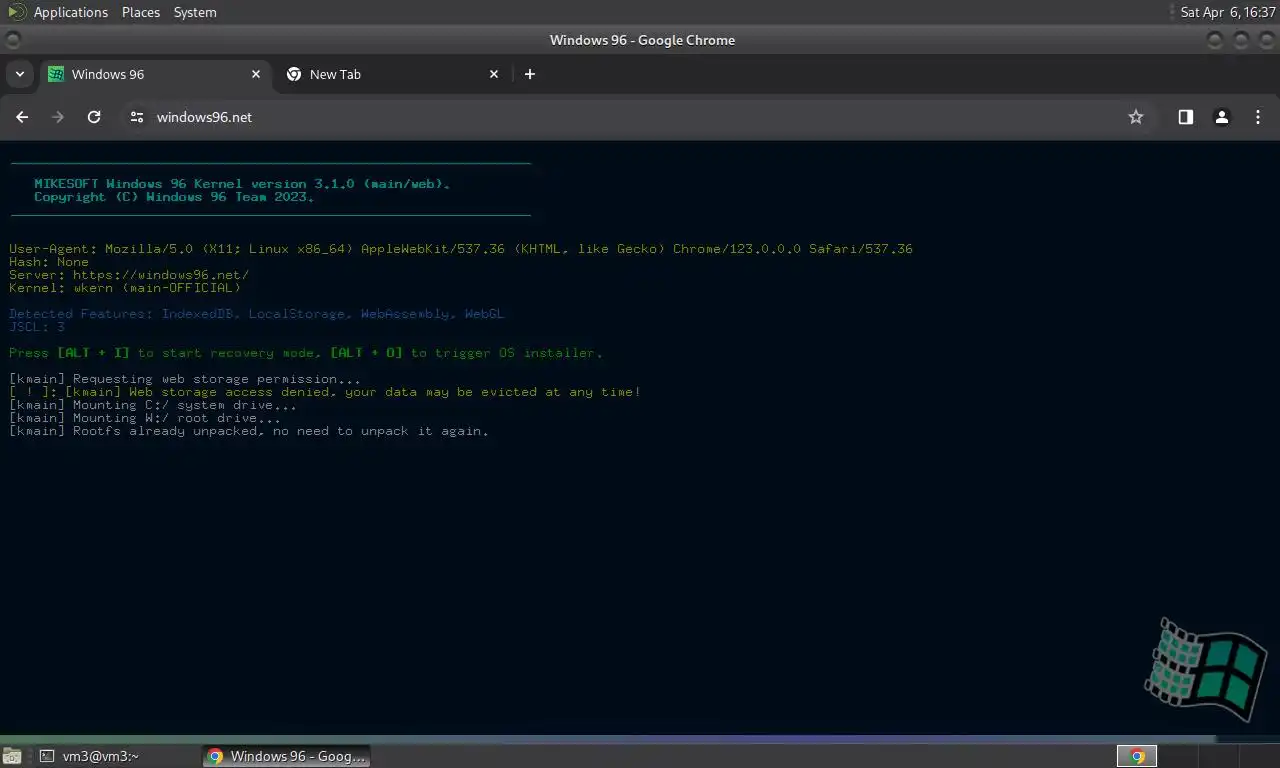
Task: Open the Applications menu
Action: [70, 12]
